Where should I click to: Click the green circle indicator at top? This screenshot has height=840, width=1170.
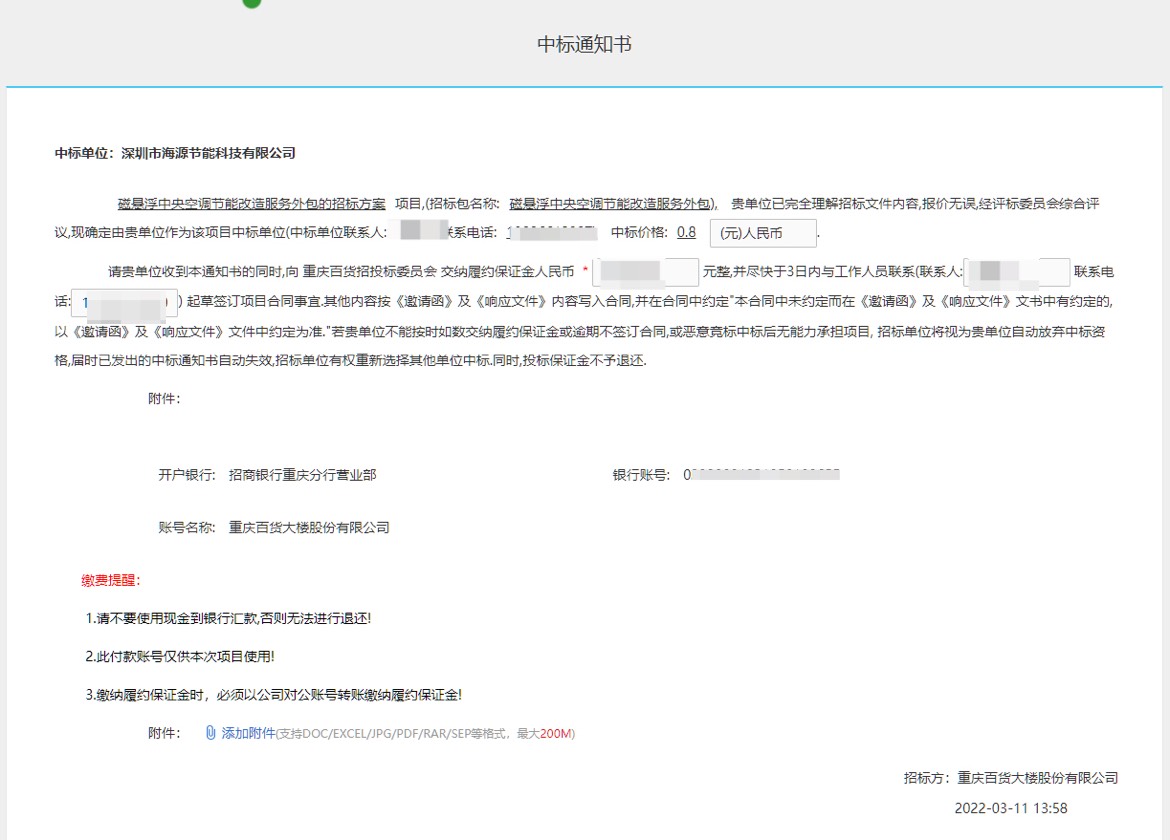point(252,3)
